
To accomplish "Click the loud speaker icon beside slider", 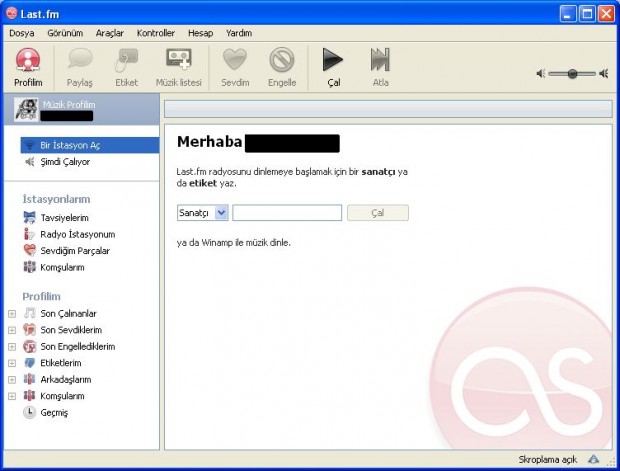I will click(603, 74).
